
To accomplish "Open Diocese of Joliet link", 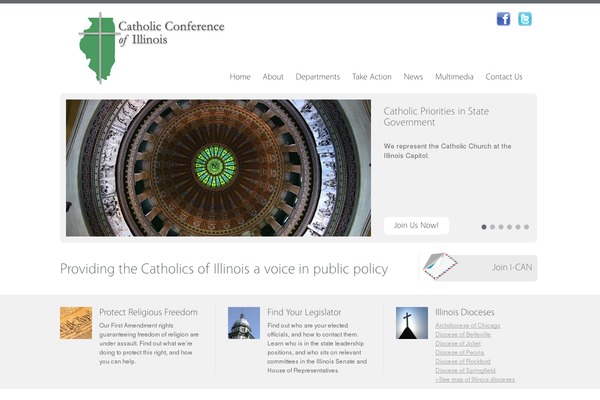I will tap(458, 343).
